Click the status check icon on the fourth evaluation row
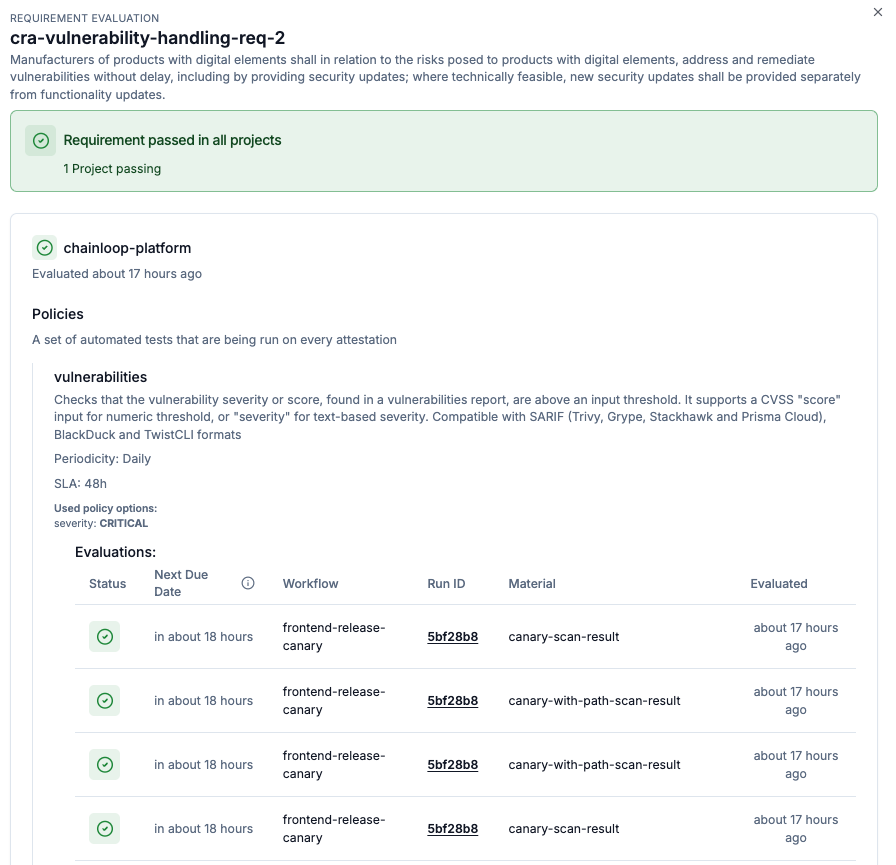This screenshot has width=896, height=865. click(104, 828)
